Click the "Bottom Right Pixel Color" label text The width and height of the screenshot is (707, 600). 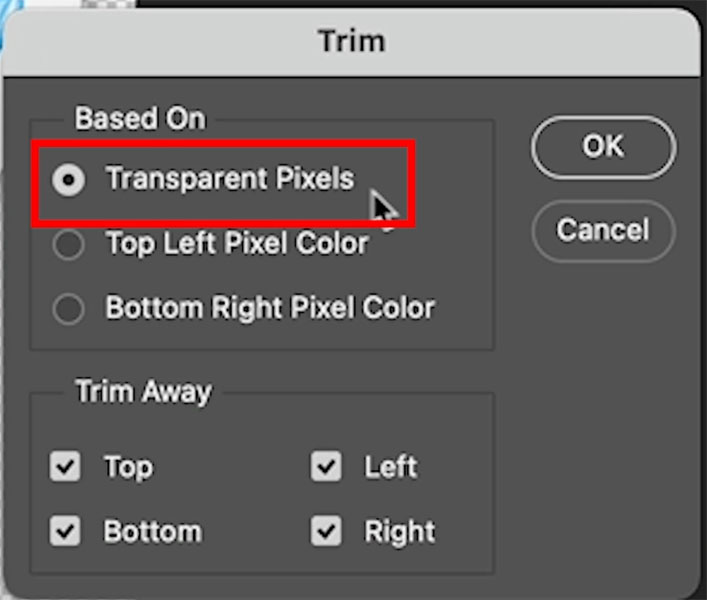(x=270, y=308)
